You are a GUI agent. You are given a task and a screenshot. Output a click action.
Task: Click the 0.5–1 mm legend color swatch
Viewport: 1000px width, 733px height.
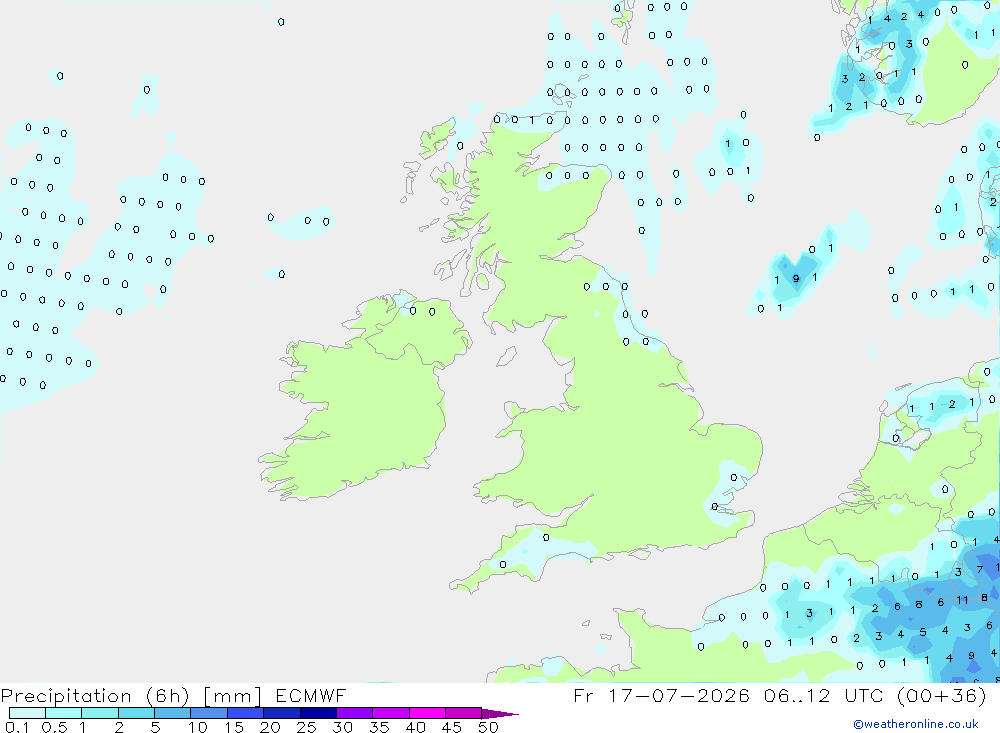(64, 713)
